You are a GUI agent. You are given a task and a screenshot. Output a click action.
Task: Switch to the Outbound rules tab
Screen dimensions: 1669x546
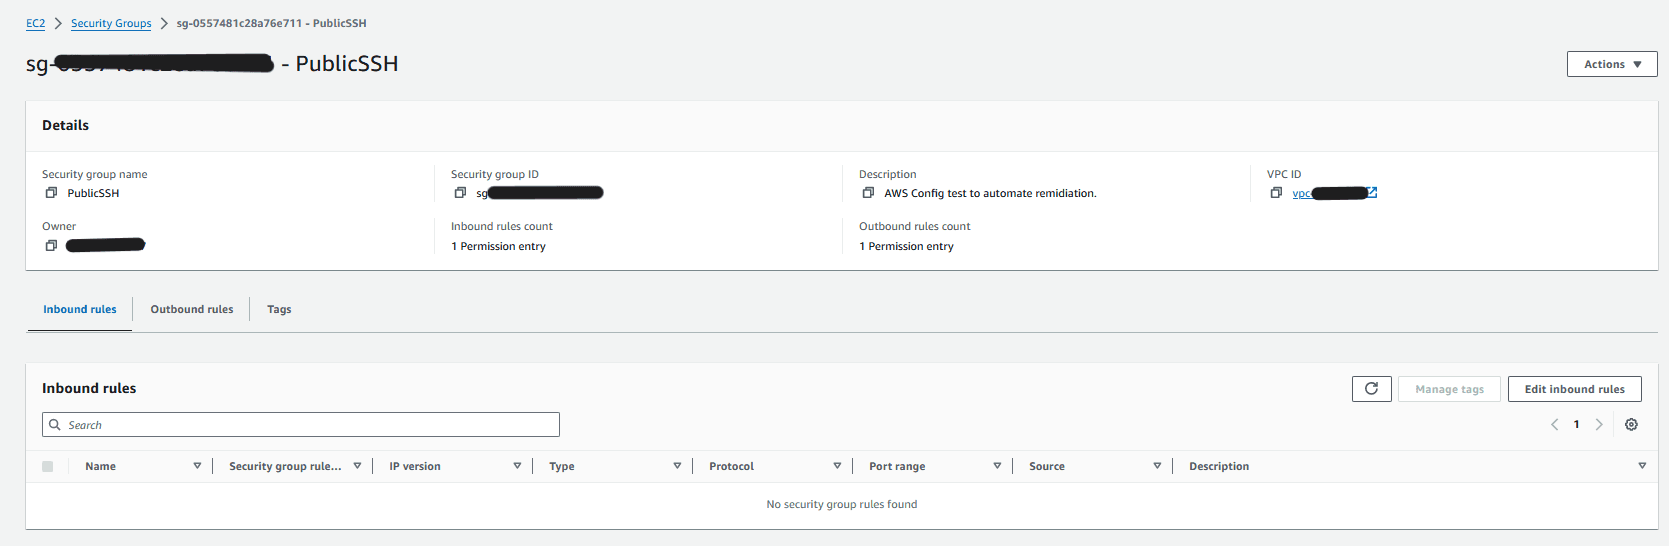pos(192,309)
